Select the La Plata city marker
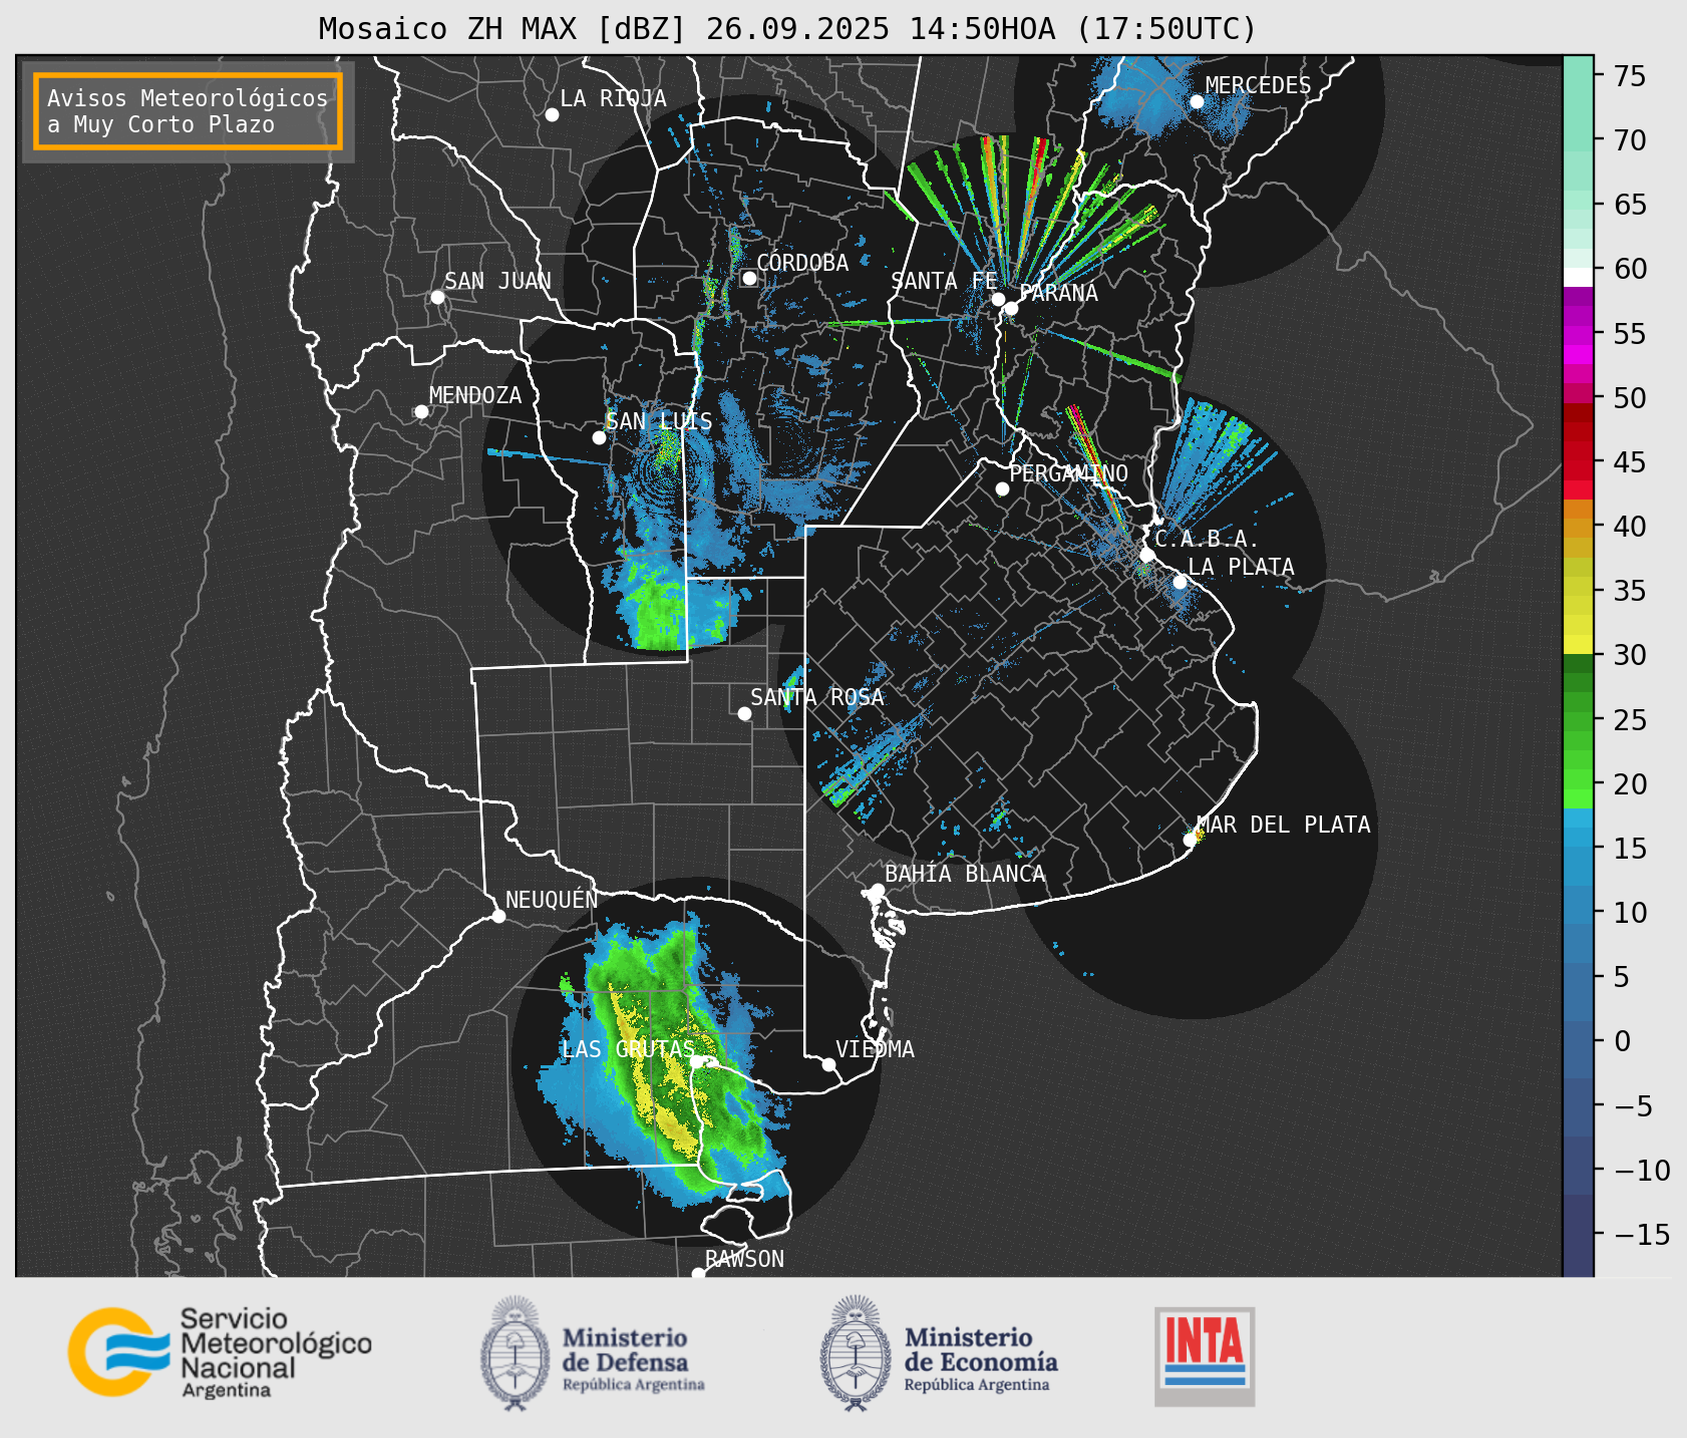1687x1438 pixels. [x=1180, y=582]
